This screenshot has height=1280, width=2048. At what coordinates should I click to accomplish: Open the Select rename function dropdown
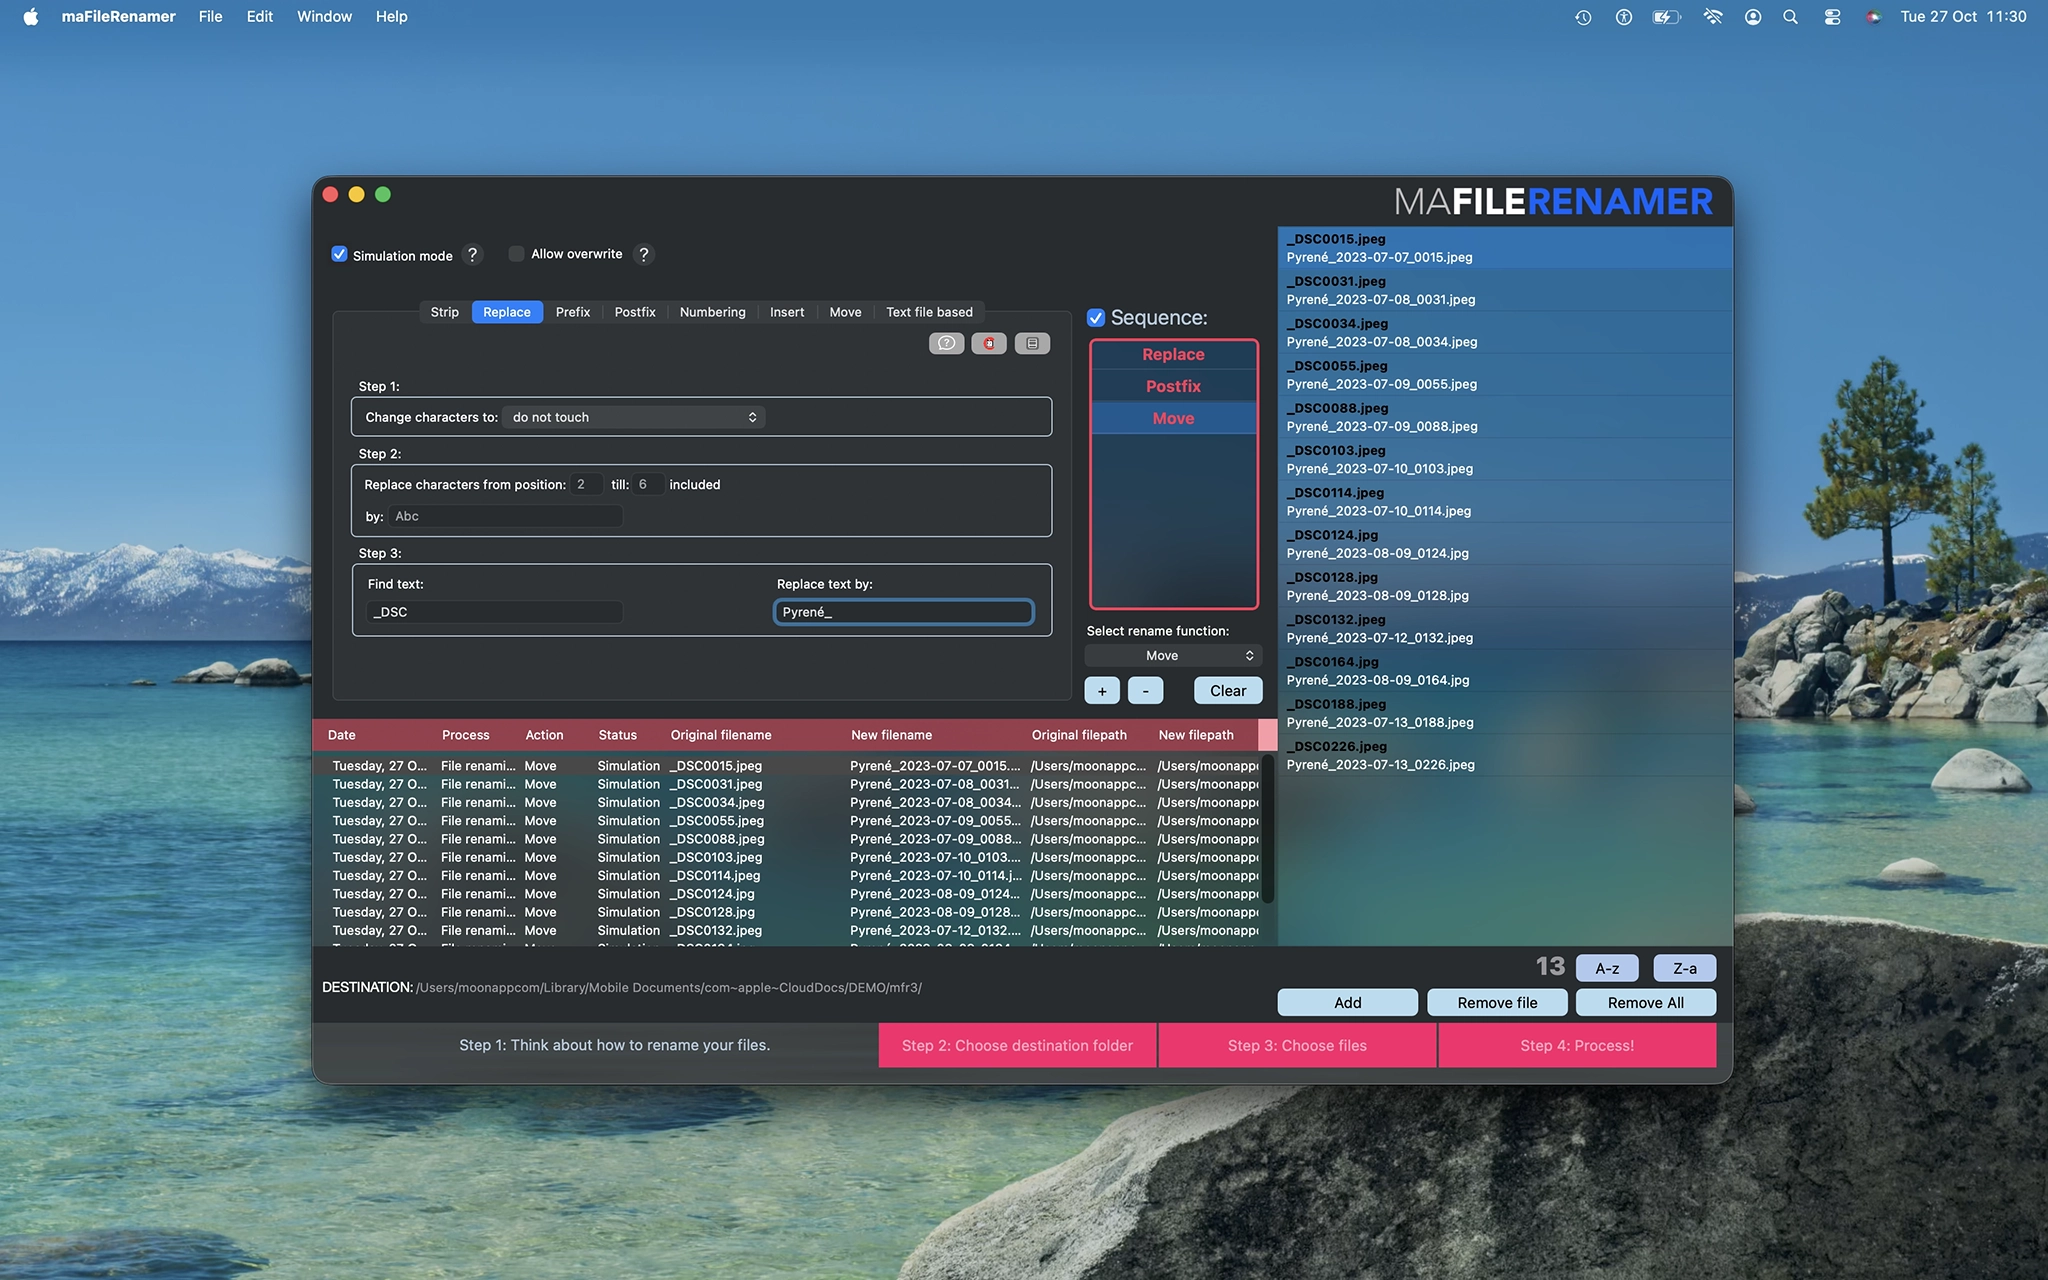1173,656
